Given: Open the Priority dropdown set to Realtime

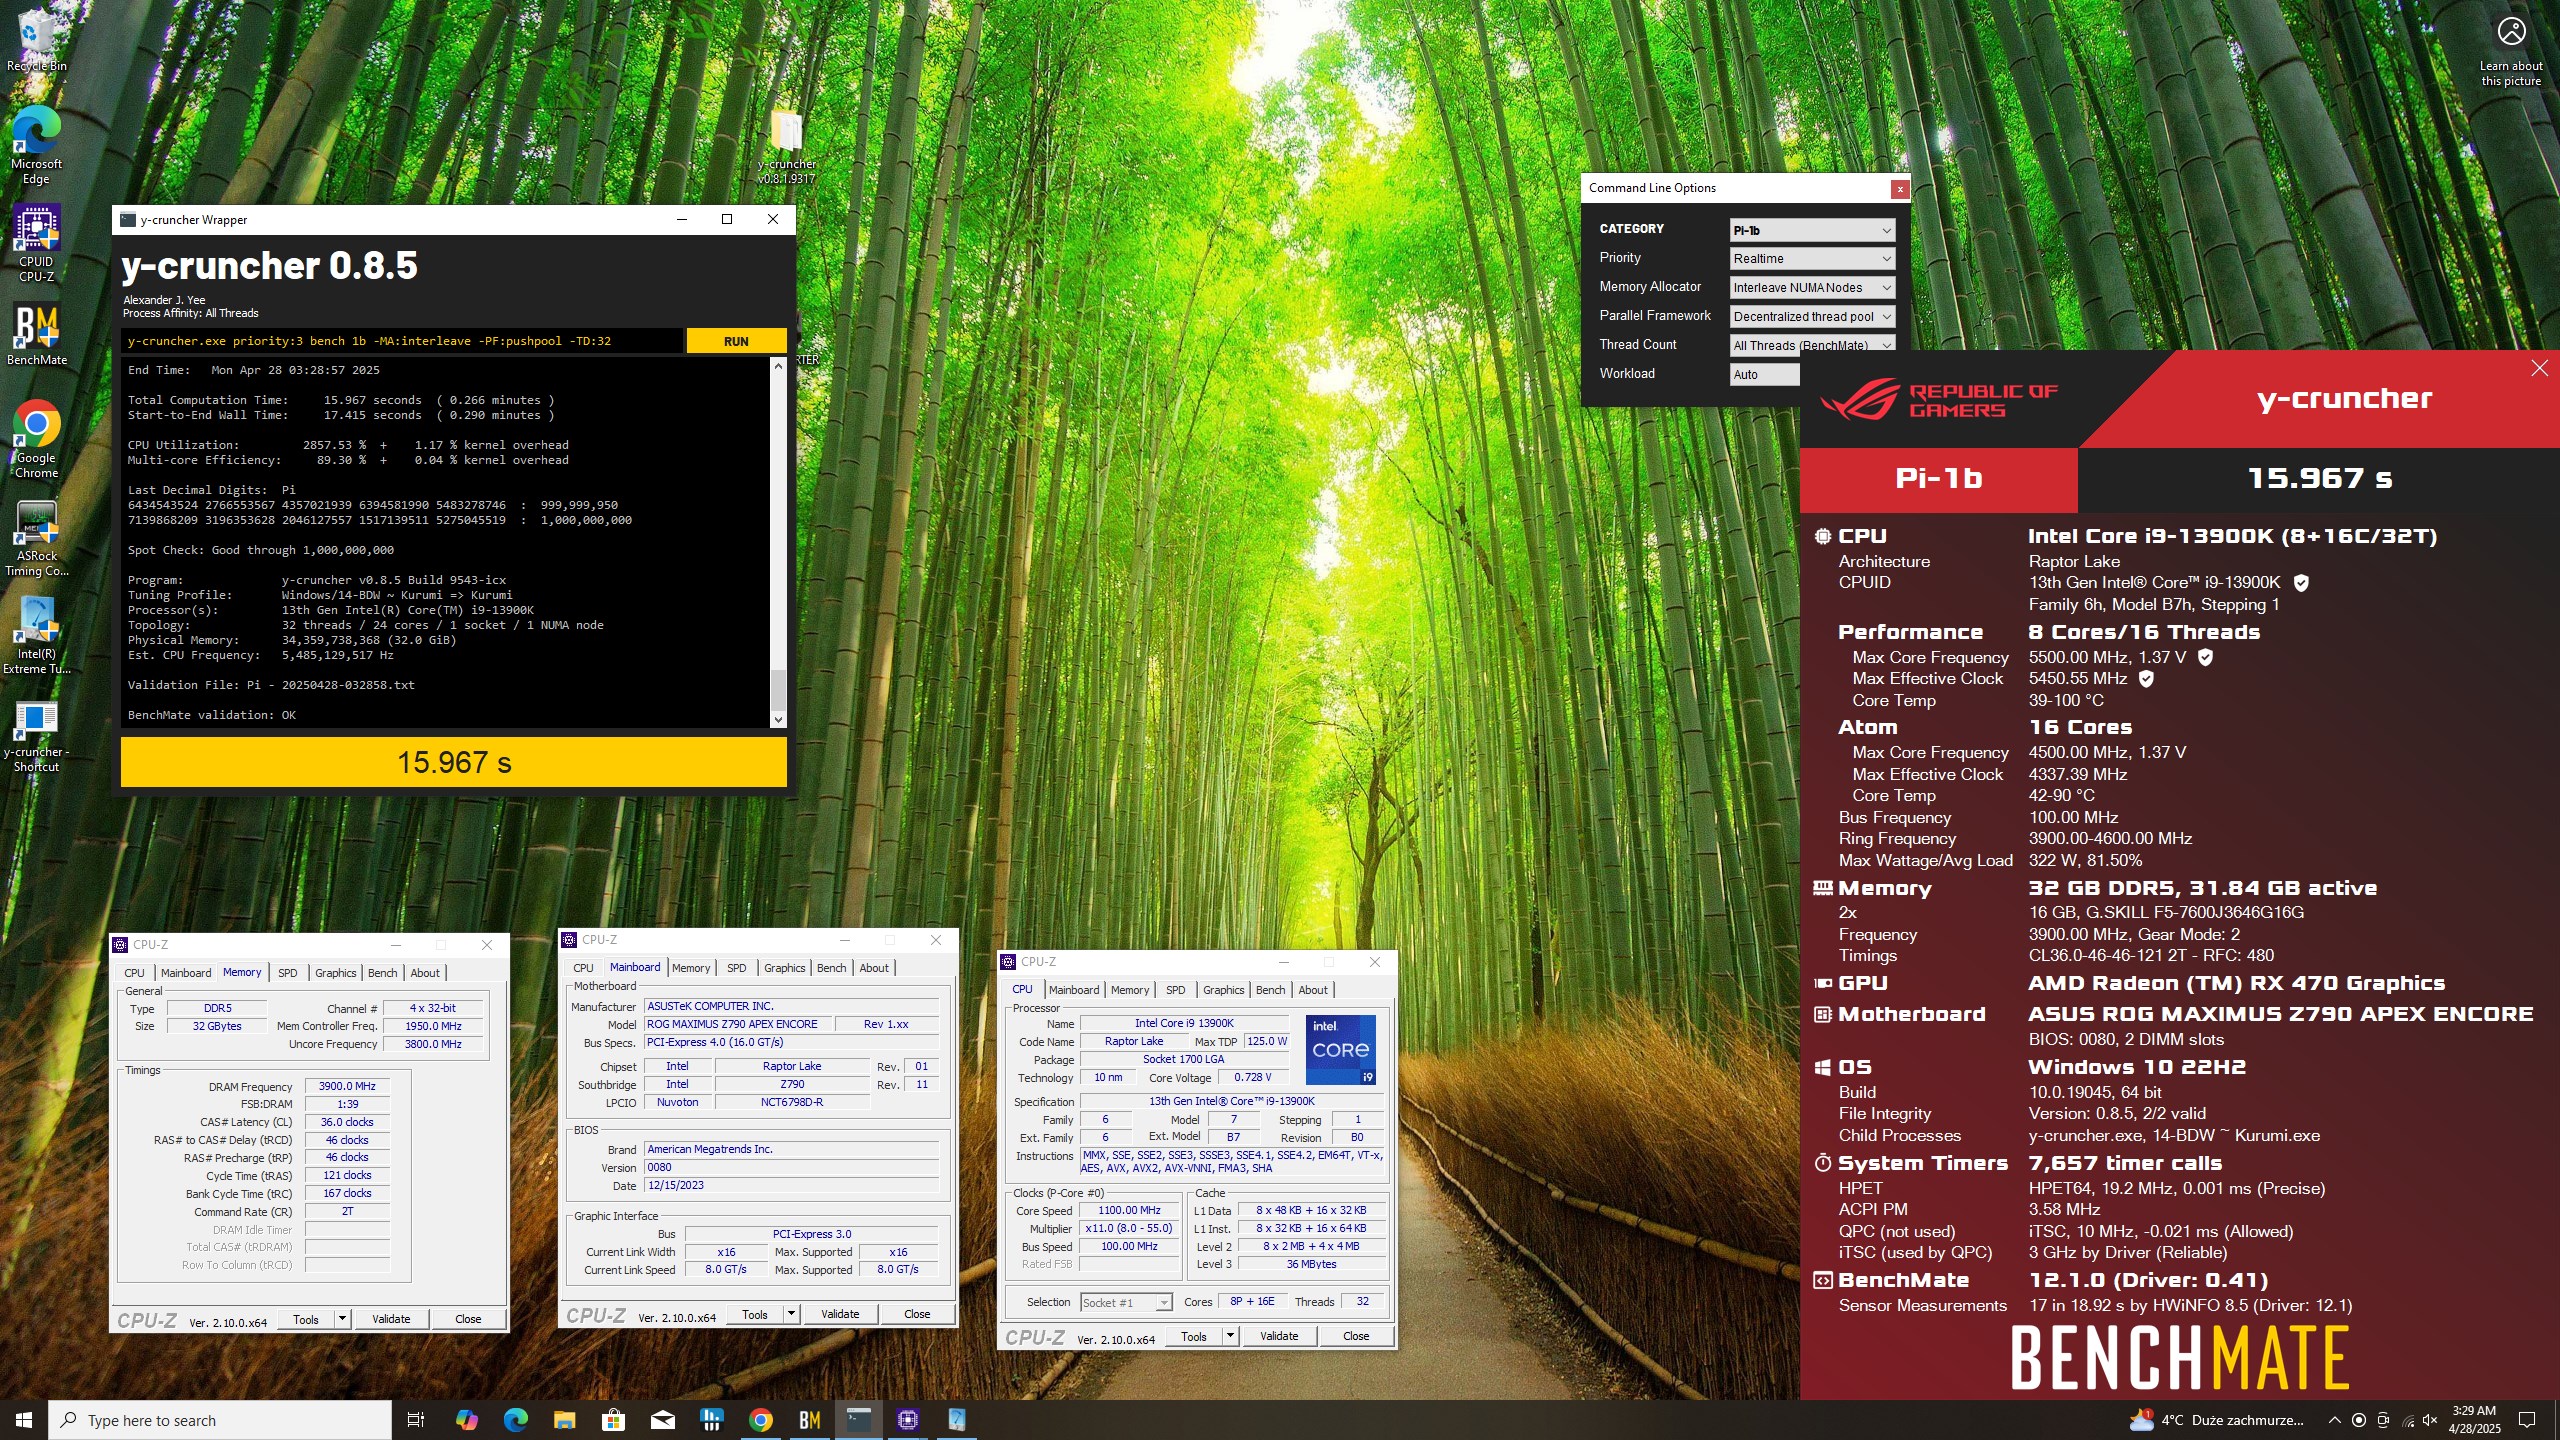Looking at the screenshot, I should [x=1812, y=259].
